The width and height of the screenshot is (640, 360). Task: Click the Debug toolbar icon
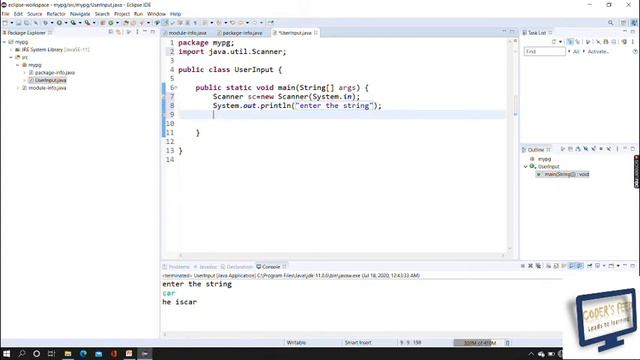point(45,23)
